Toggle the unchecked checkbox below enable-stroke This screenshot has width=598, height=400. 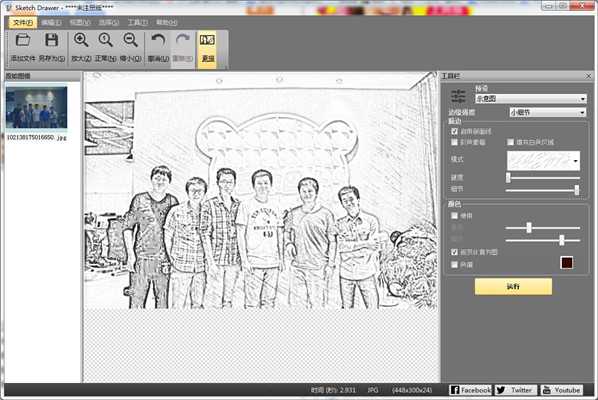[454, 142]
